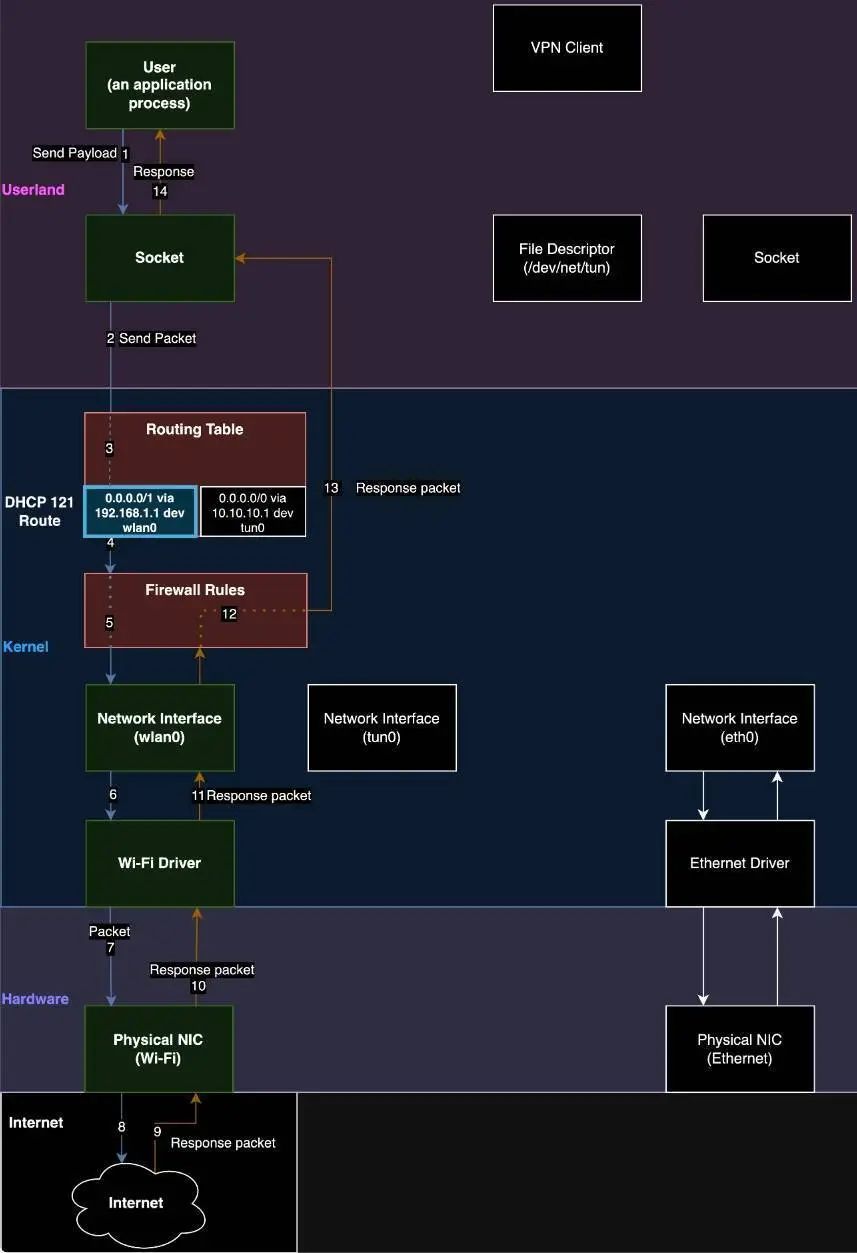The width and height of the screenshot is (857, 1253).
Task: Select the "2 Send Packet" step label
Action: [152, 338]
